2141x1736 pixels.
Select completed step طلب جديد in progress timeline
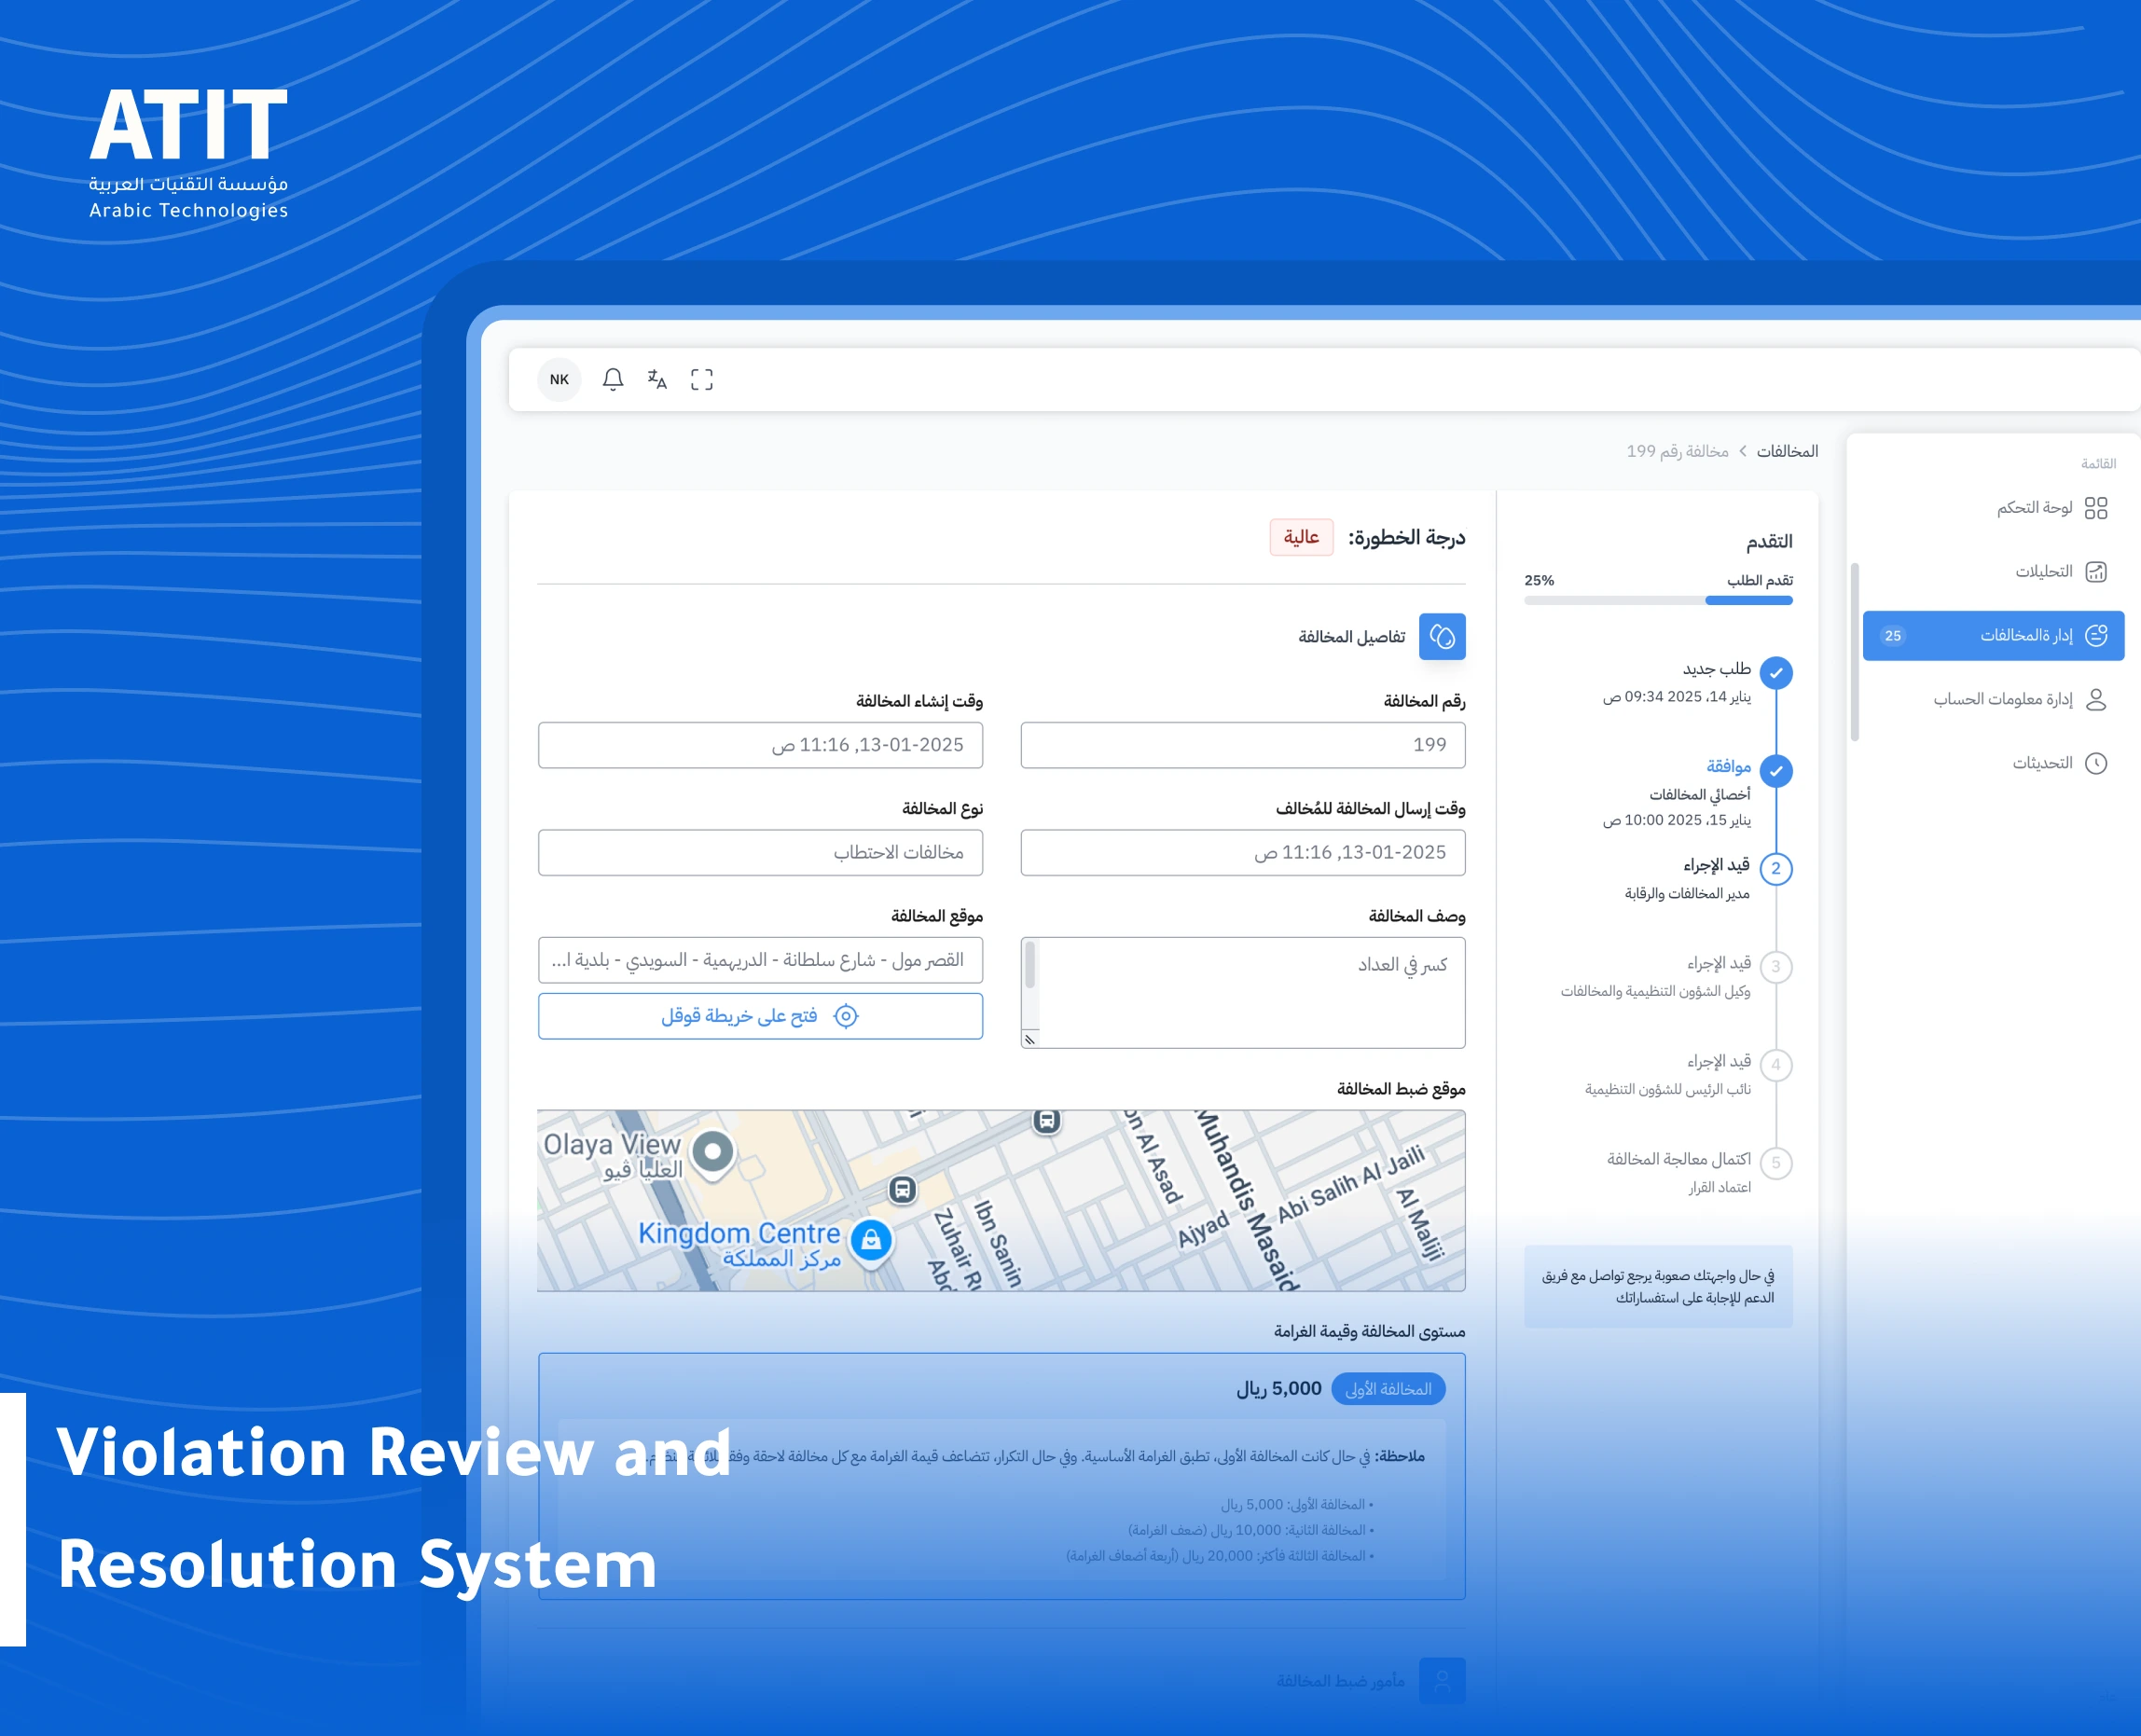click(x=1776, y=673)
